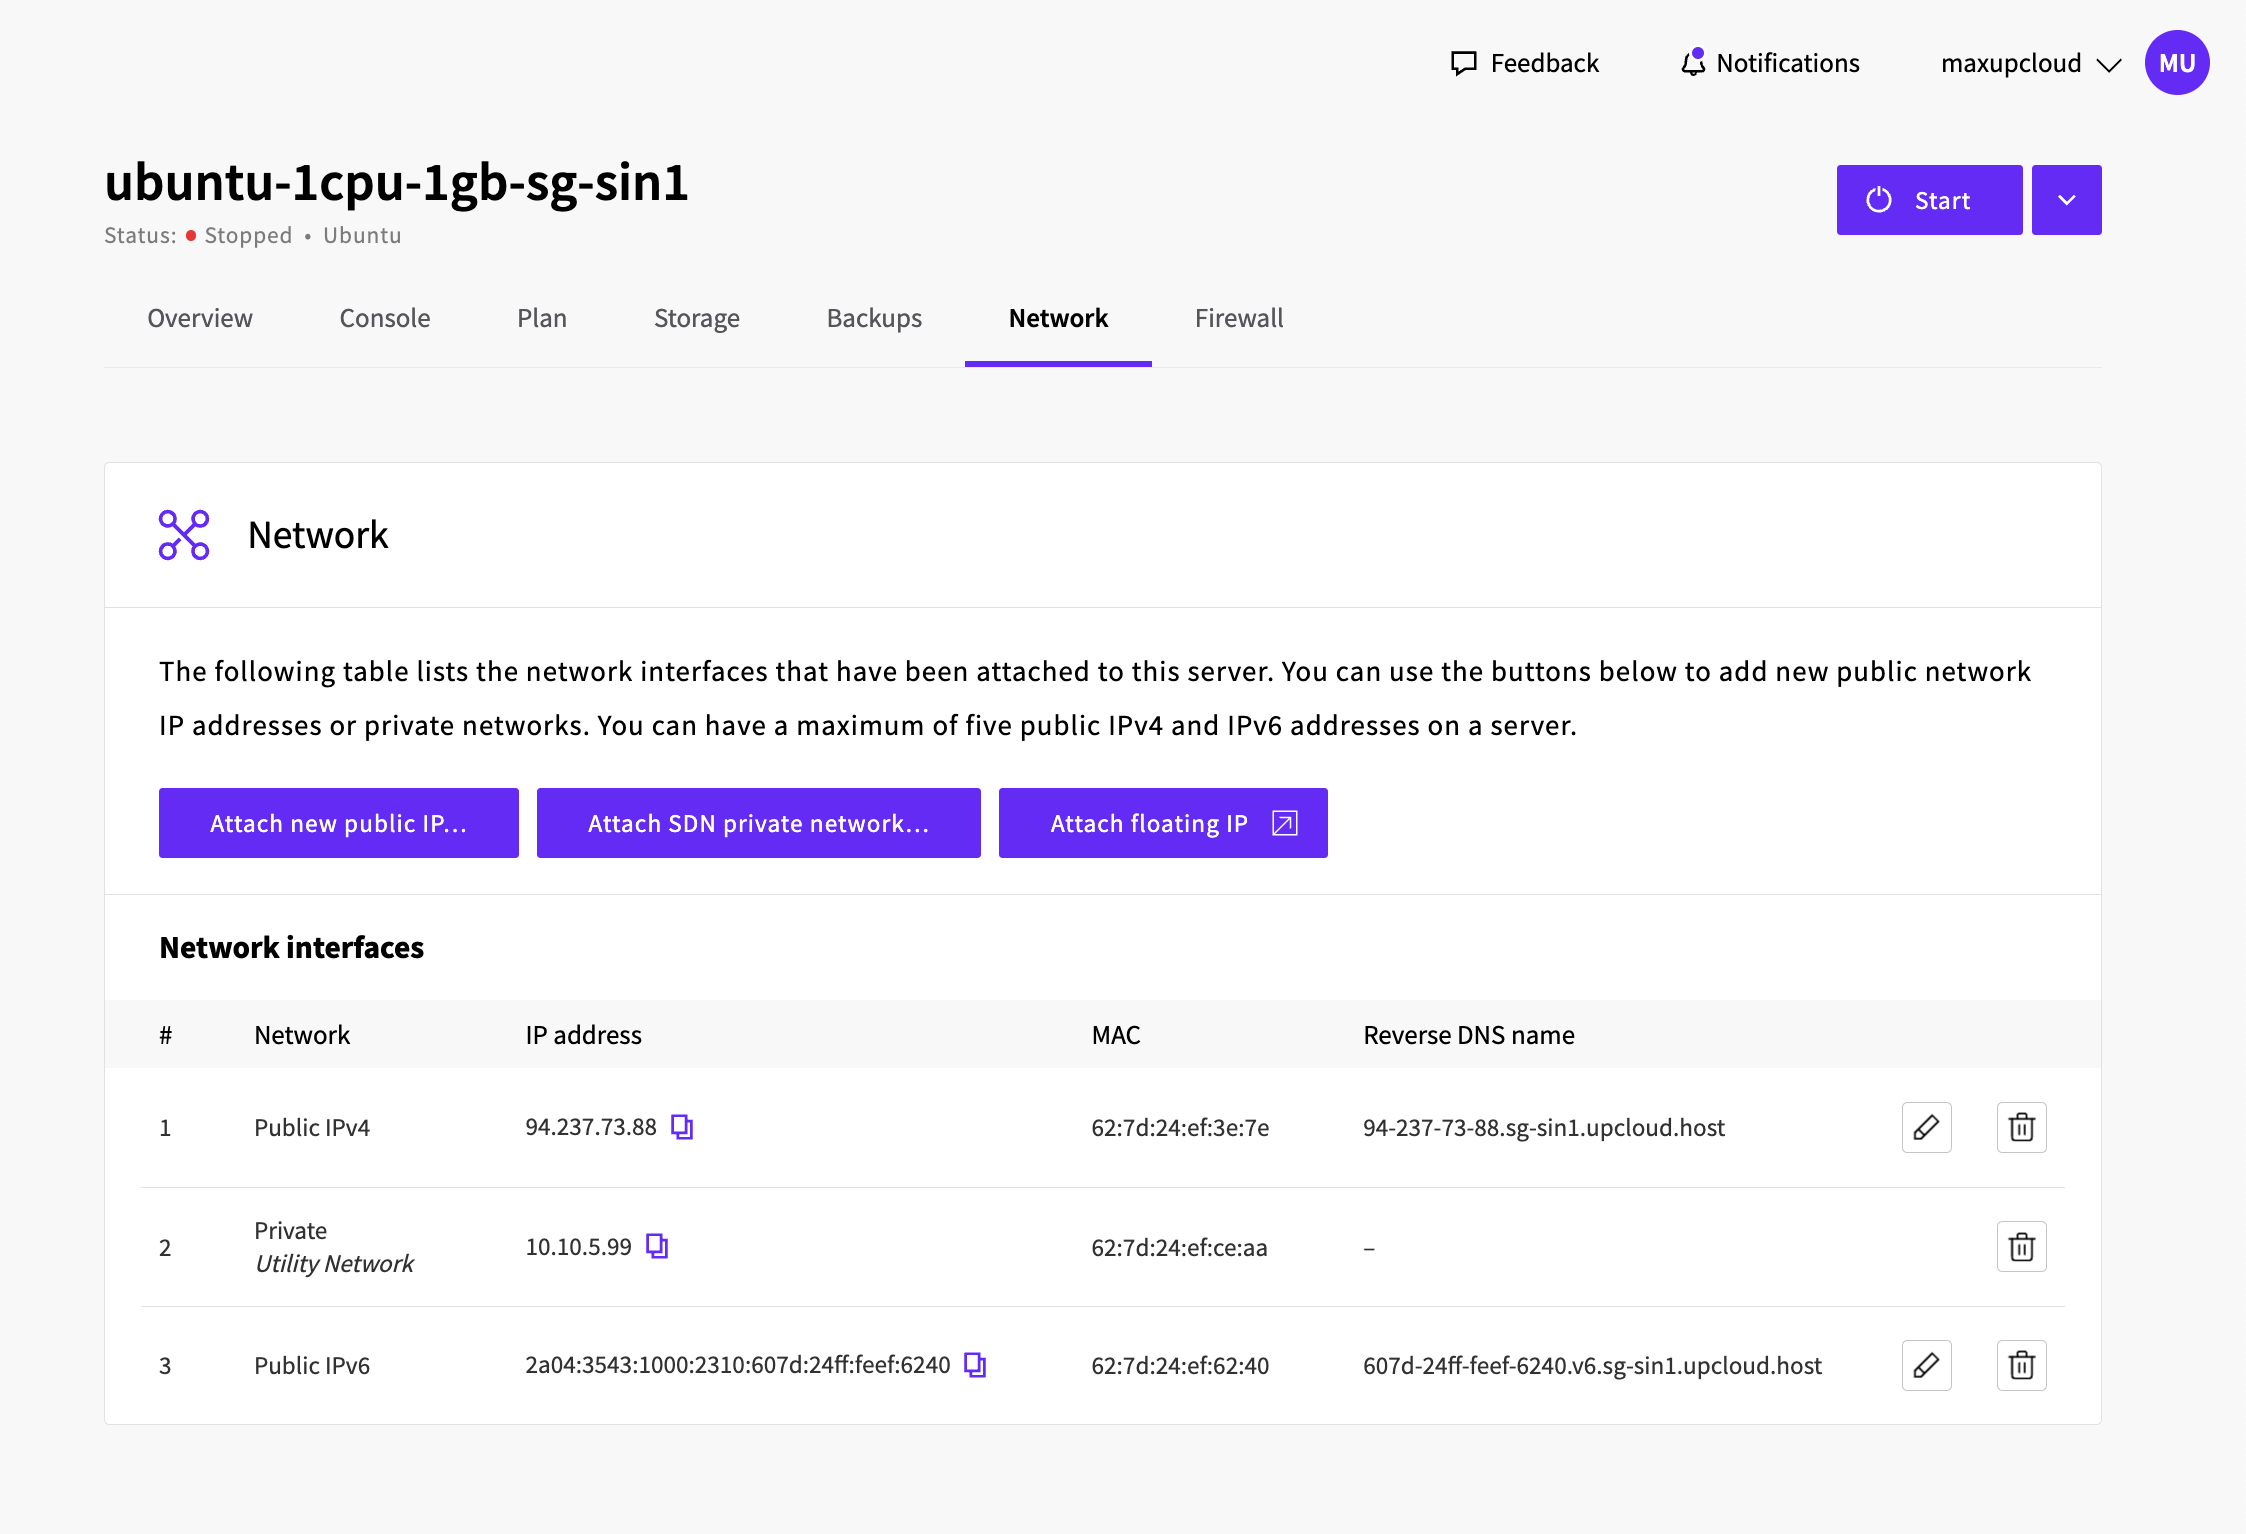Click the server title ubuntu-1cpu-1gb-sg-sin1
Screen dimensions: 2246x1534
coord(396,182)
